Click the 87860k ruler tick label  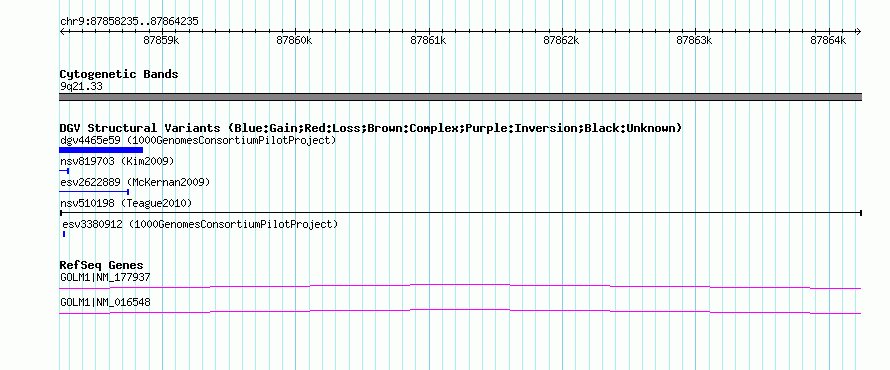294,40
